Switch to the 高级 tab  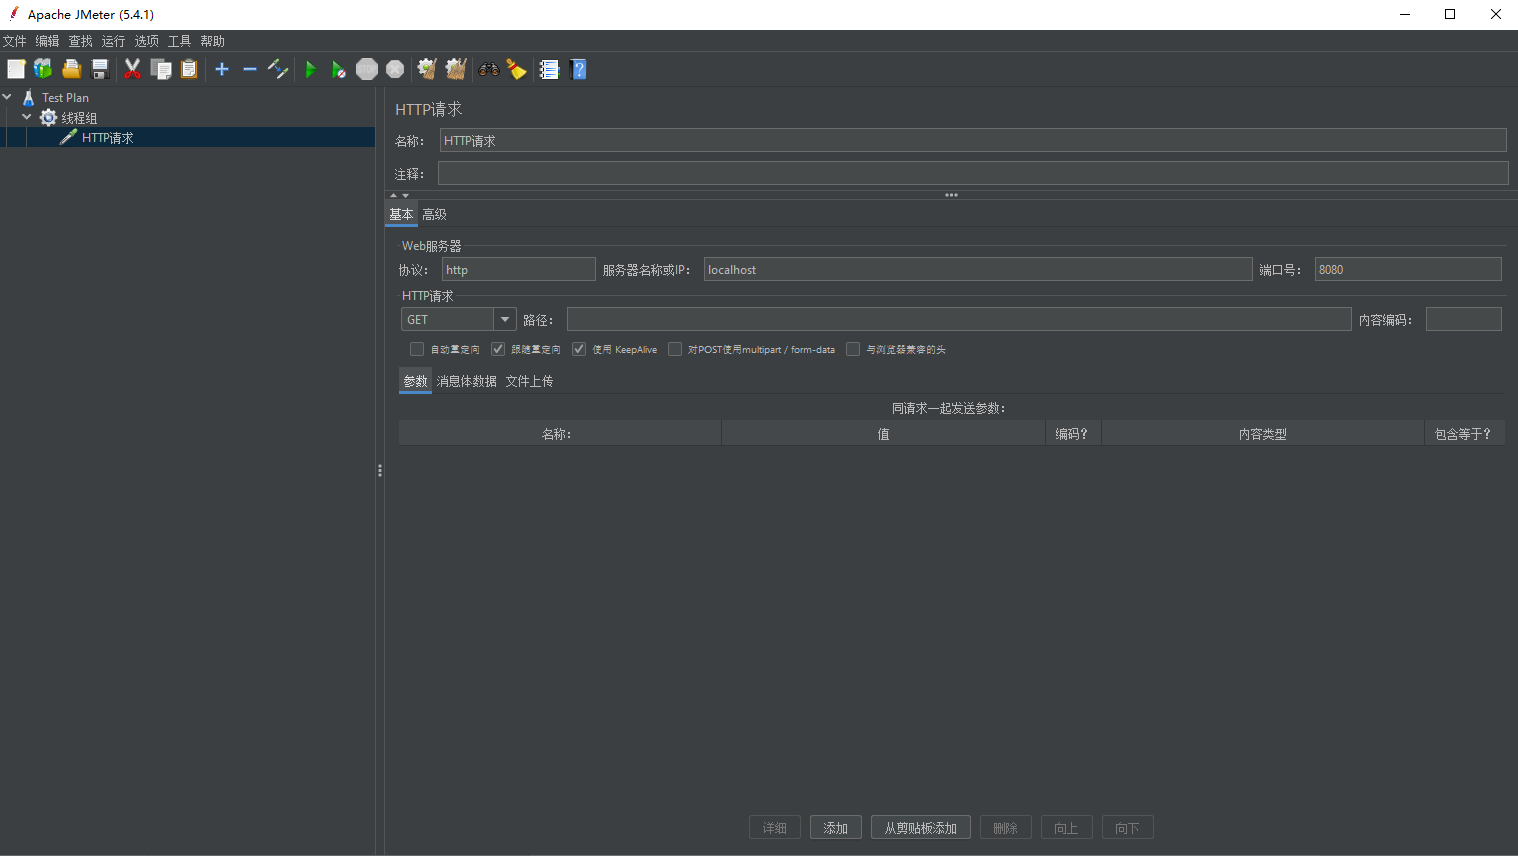[434, 214]
